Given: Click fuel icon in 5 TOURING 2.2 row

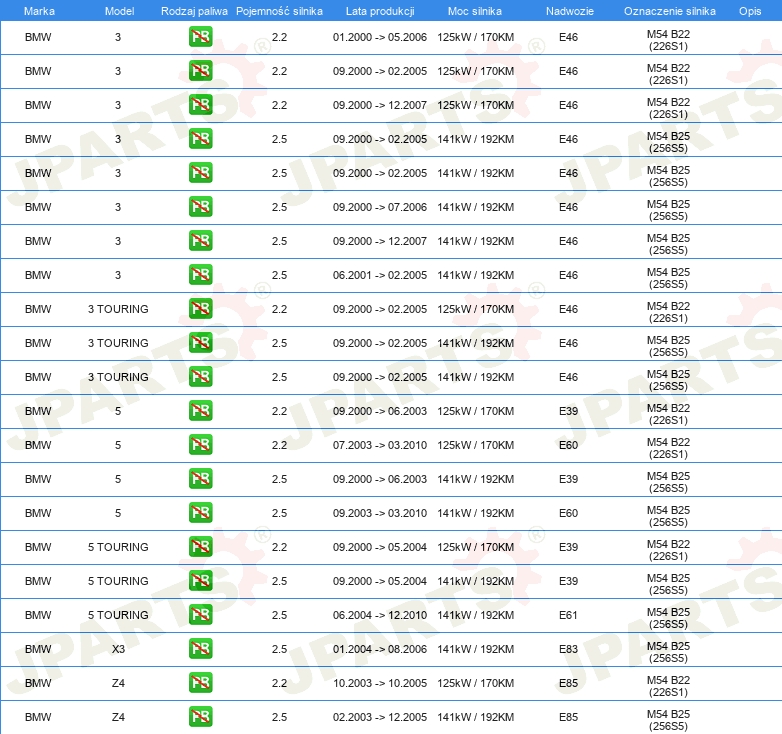Looking at the screenshot, I should coord(200,547).
